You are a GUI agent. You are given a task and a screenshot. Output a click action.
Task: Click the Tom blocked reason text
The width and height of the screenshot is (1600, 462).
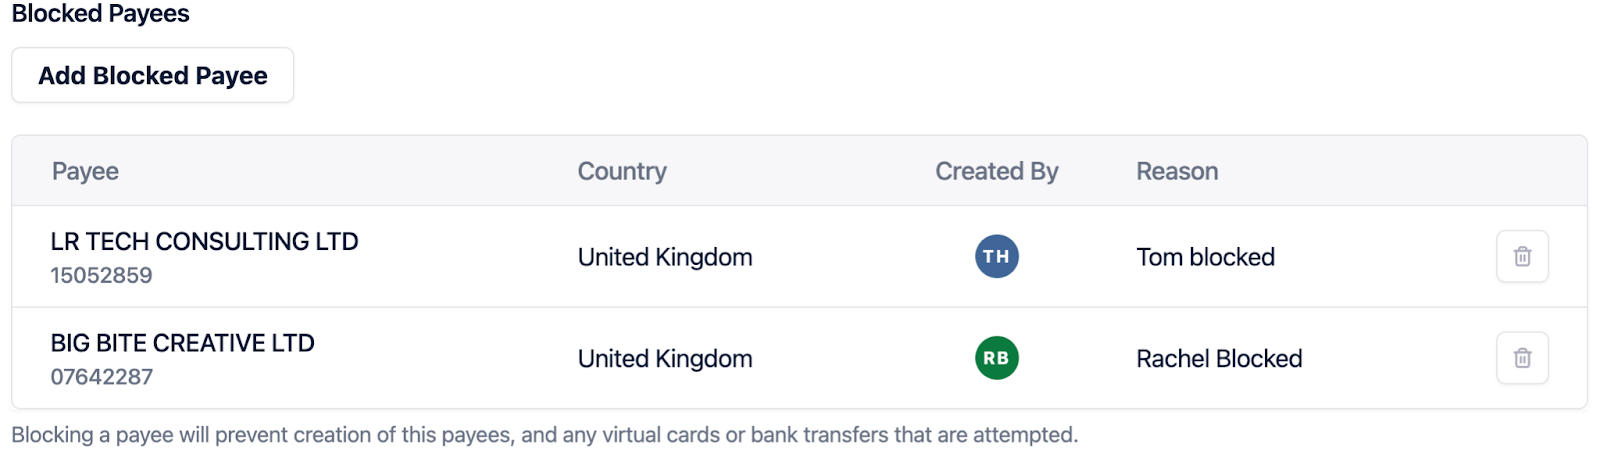[1205, 257]
